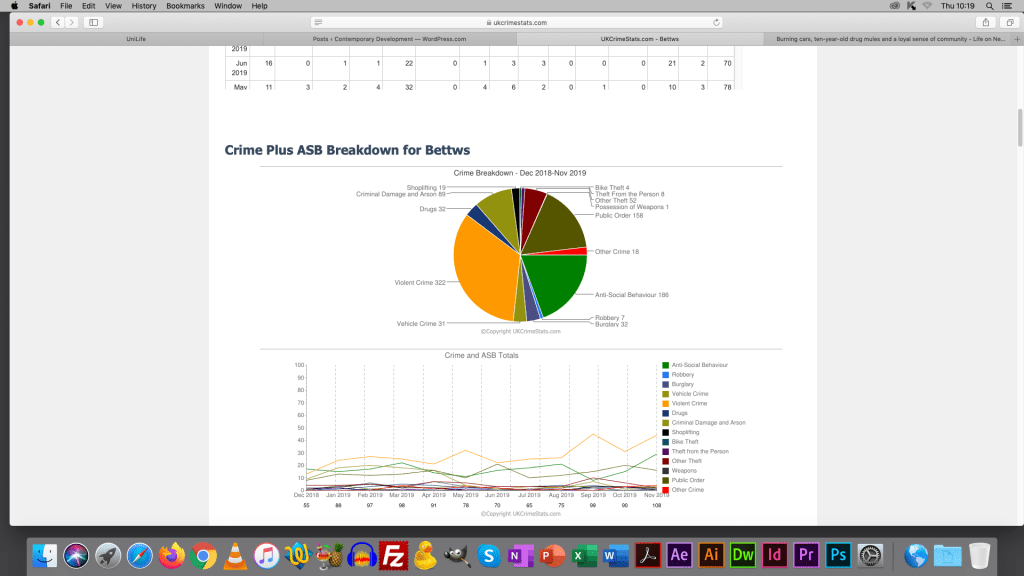Click the Share icon in Safari toolbar

click(x=986, y=22)
